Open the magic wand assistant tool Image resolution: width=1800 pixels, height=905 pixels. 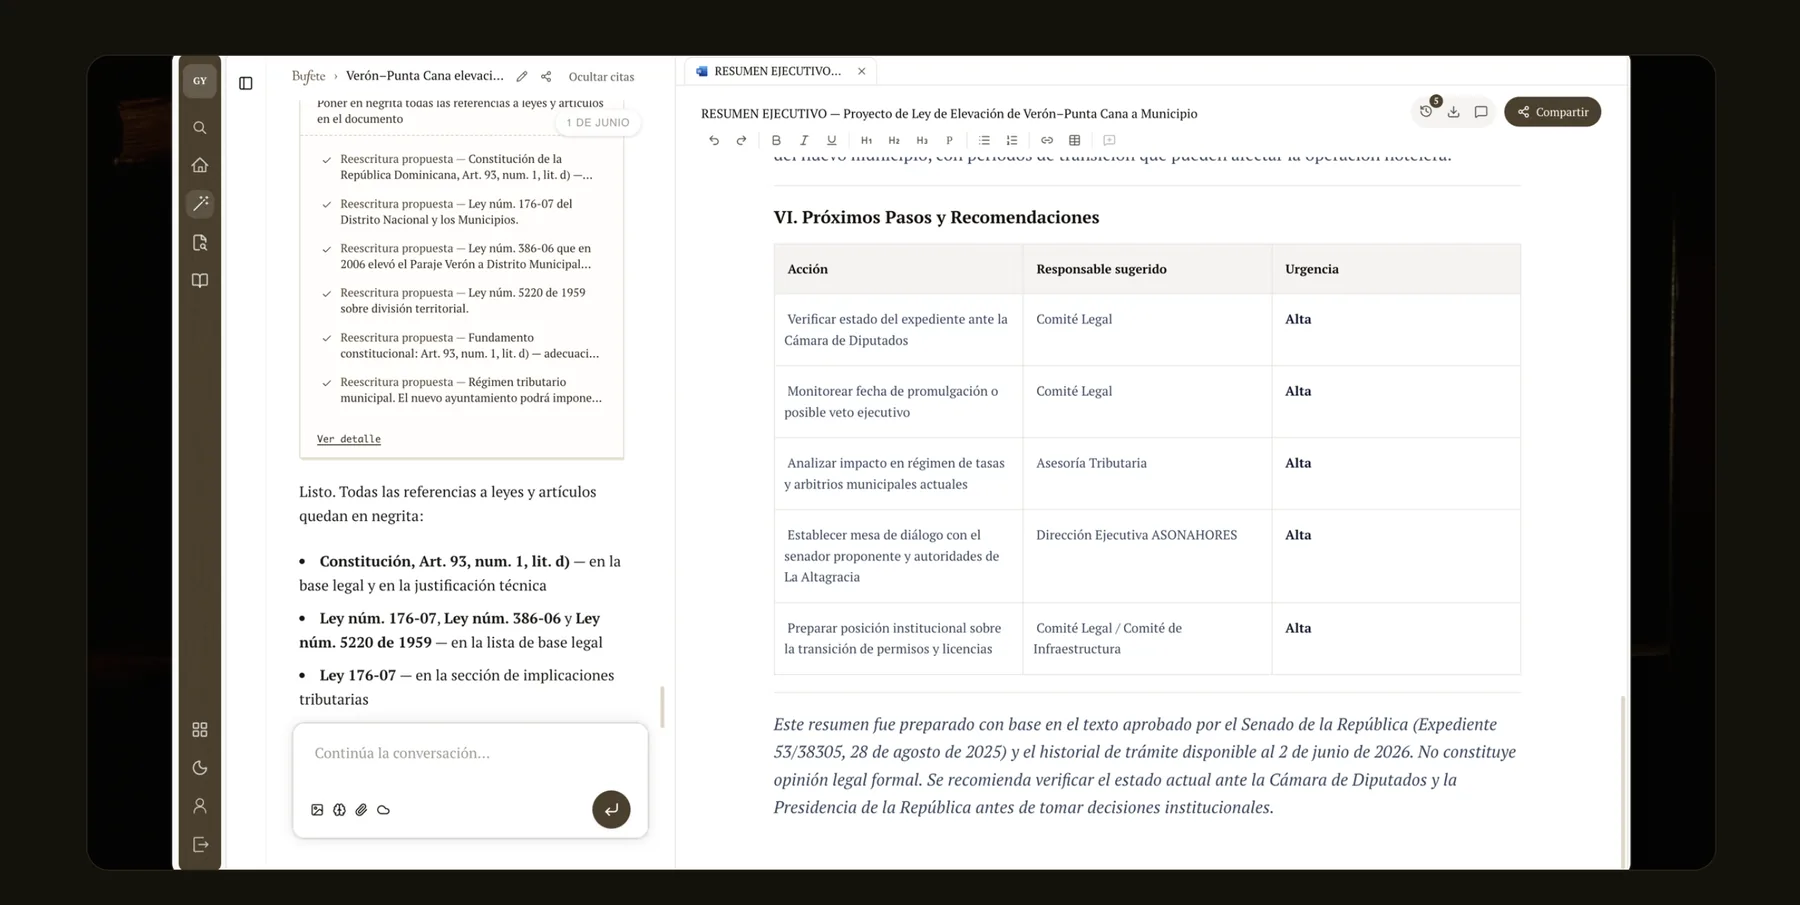point(200,203)
